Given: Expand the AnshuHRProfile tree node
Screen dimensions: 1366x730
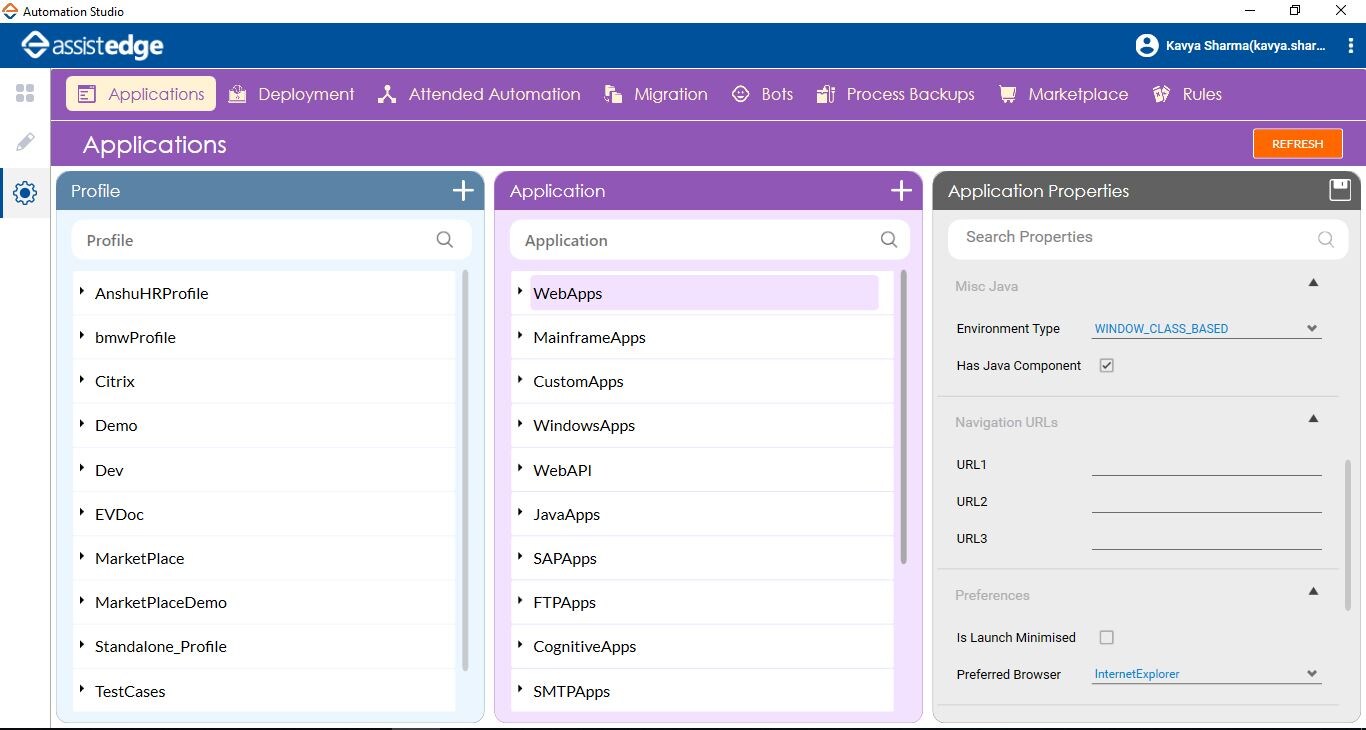Looking at the screenshot, I should tap(82, 292).
